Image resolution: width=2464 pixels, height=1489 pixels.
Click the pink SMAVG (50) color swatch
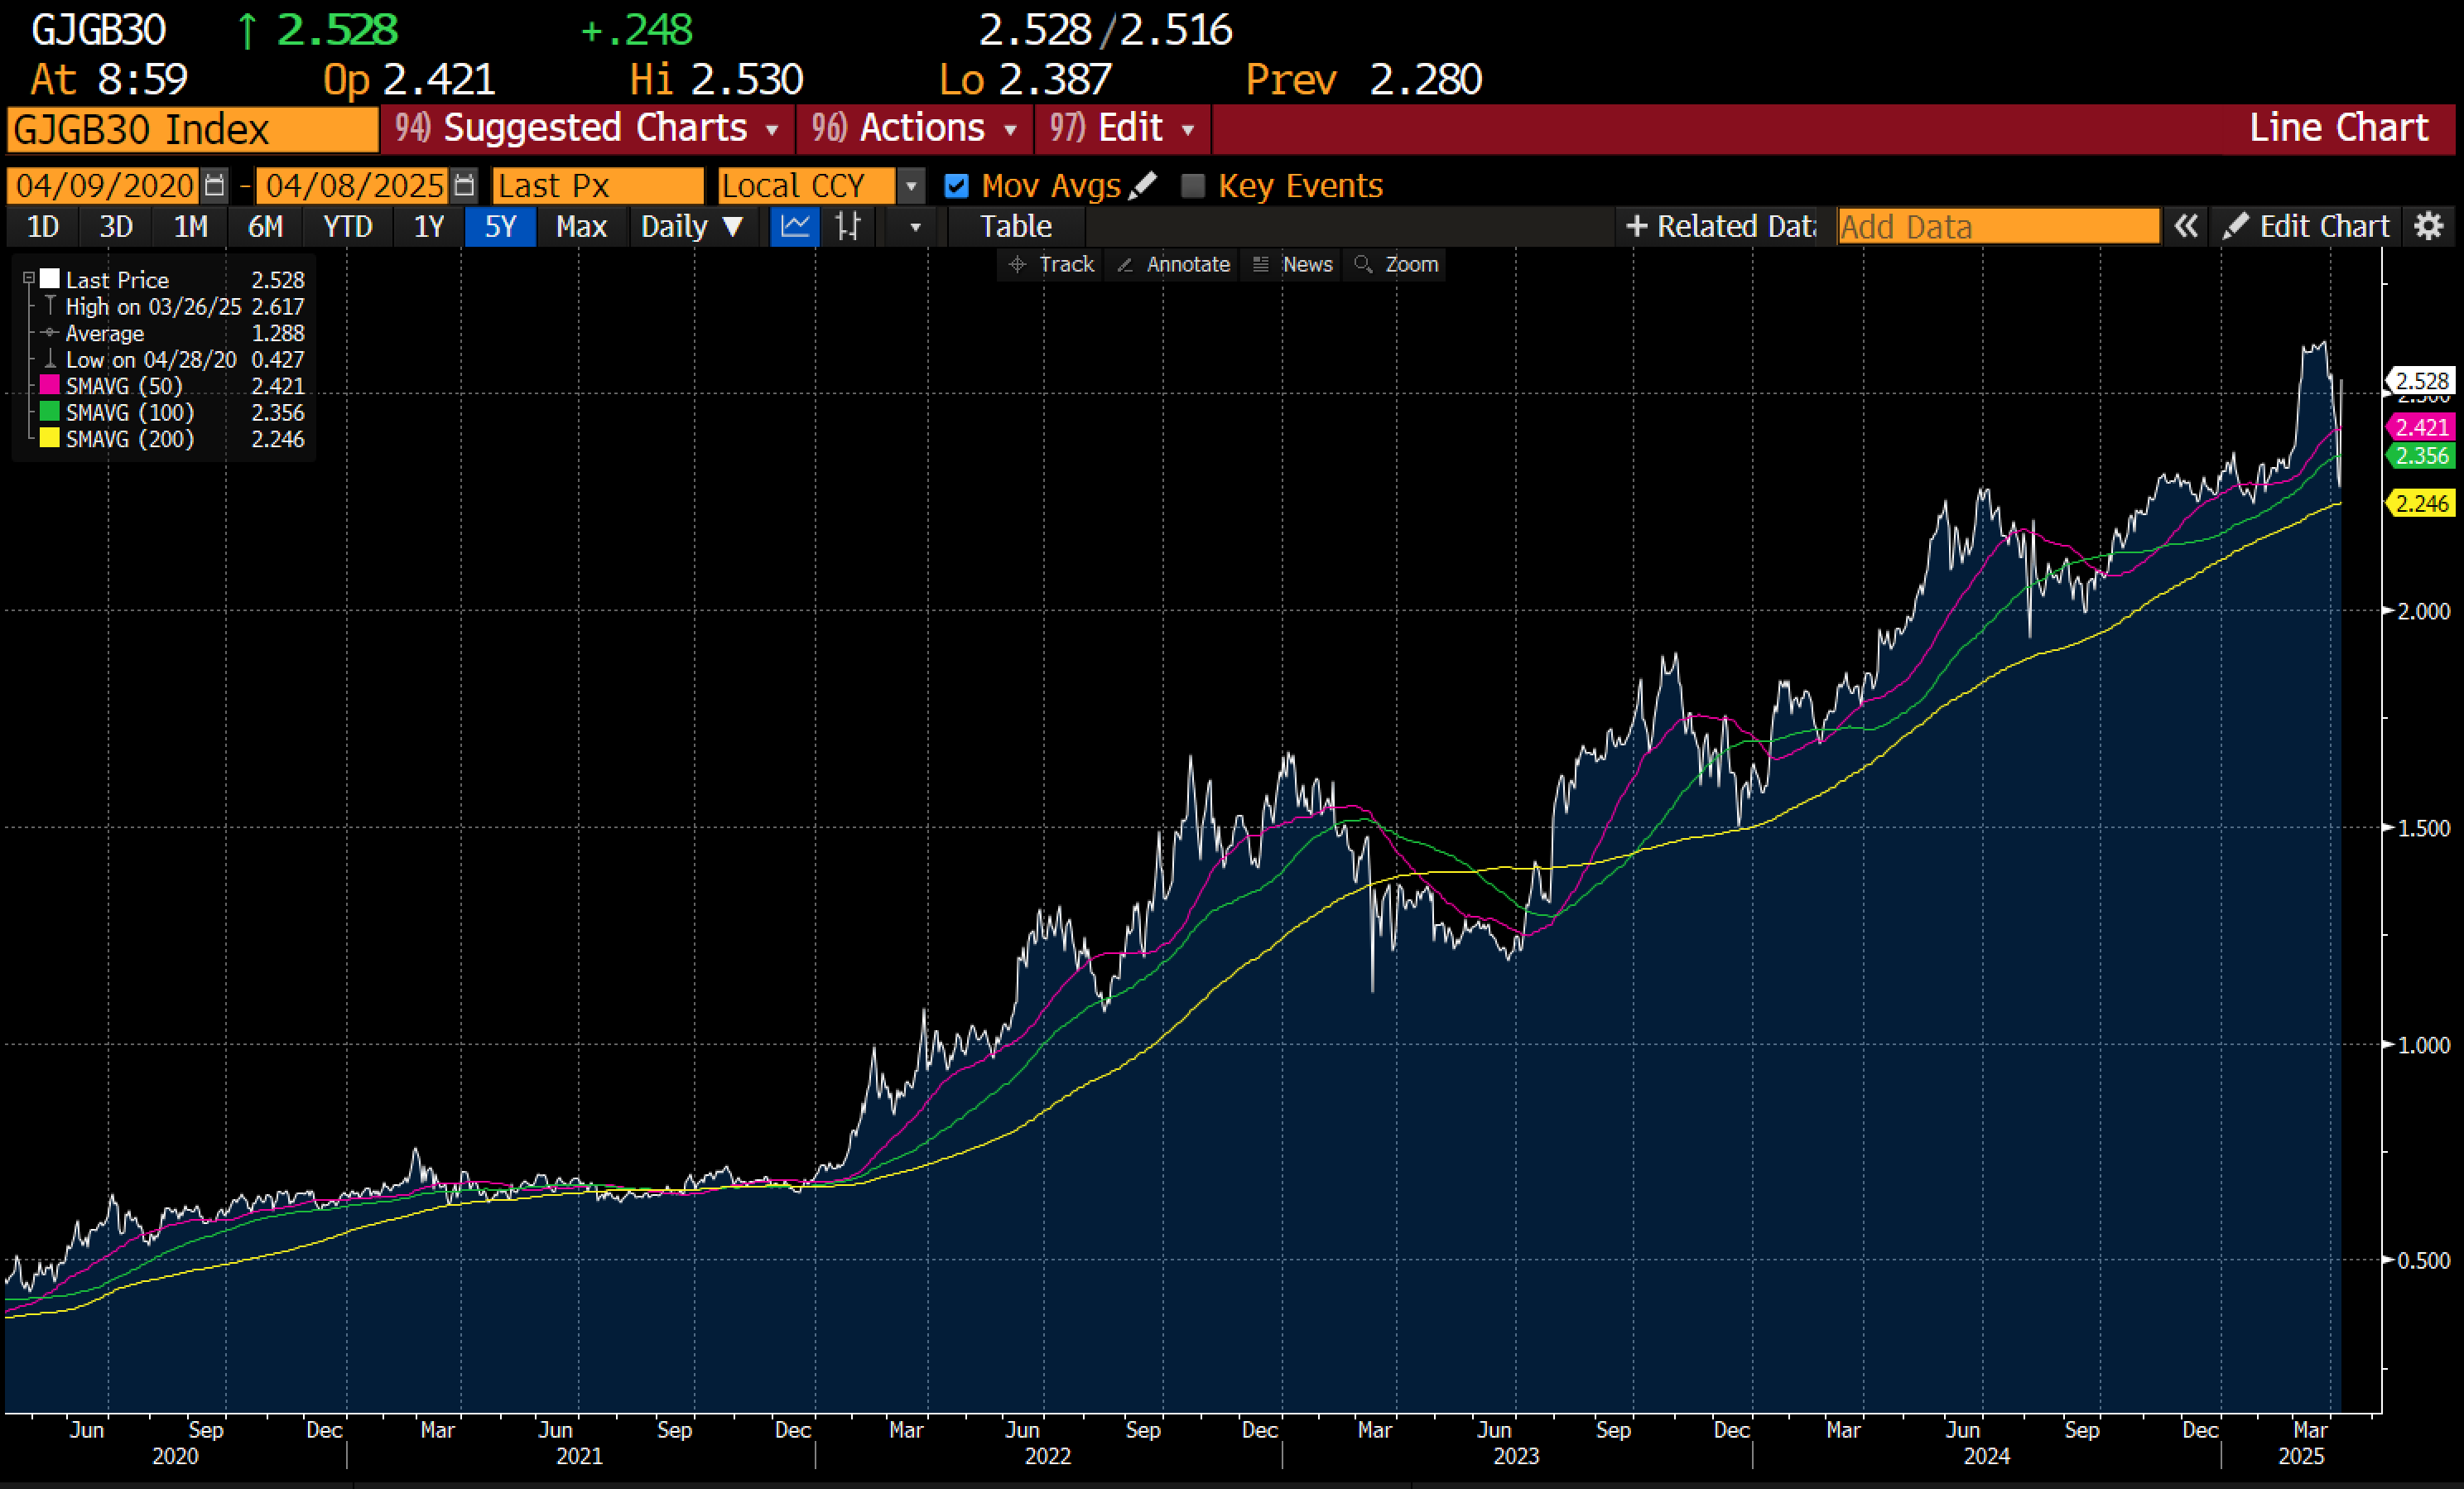click(x=49, y=386)
